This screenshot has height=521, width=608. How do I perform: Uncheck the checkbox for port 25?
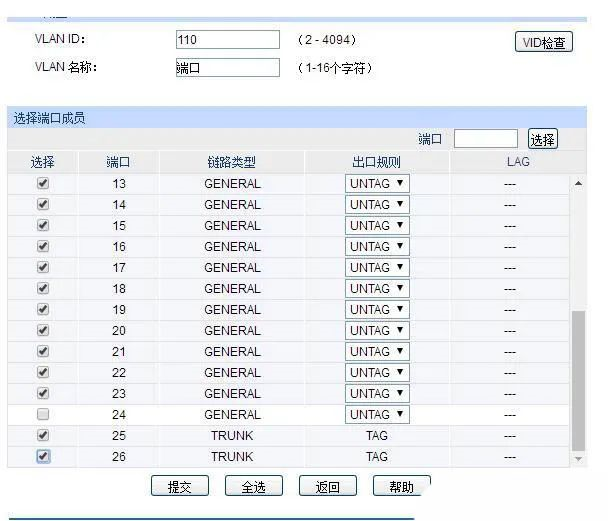coord(43,435)
